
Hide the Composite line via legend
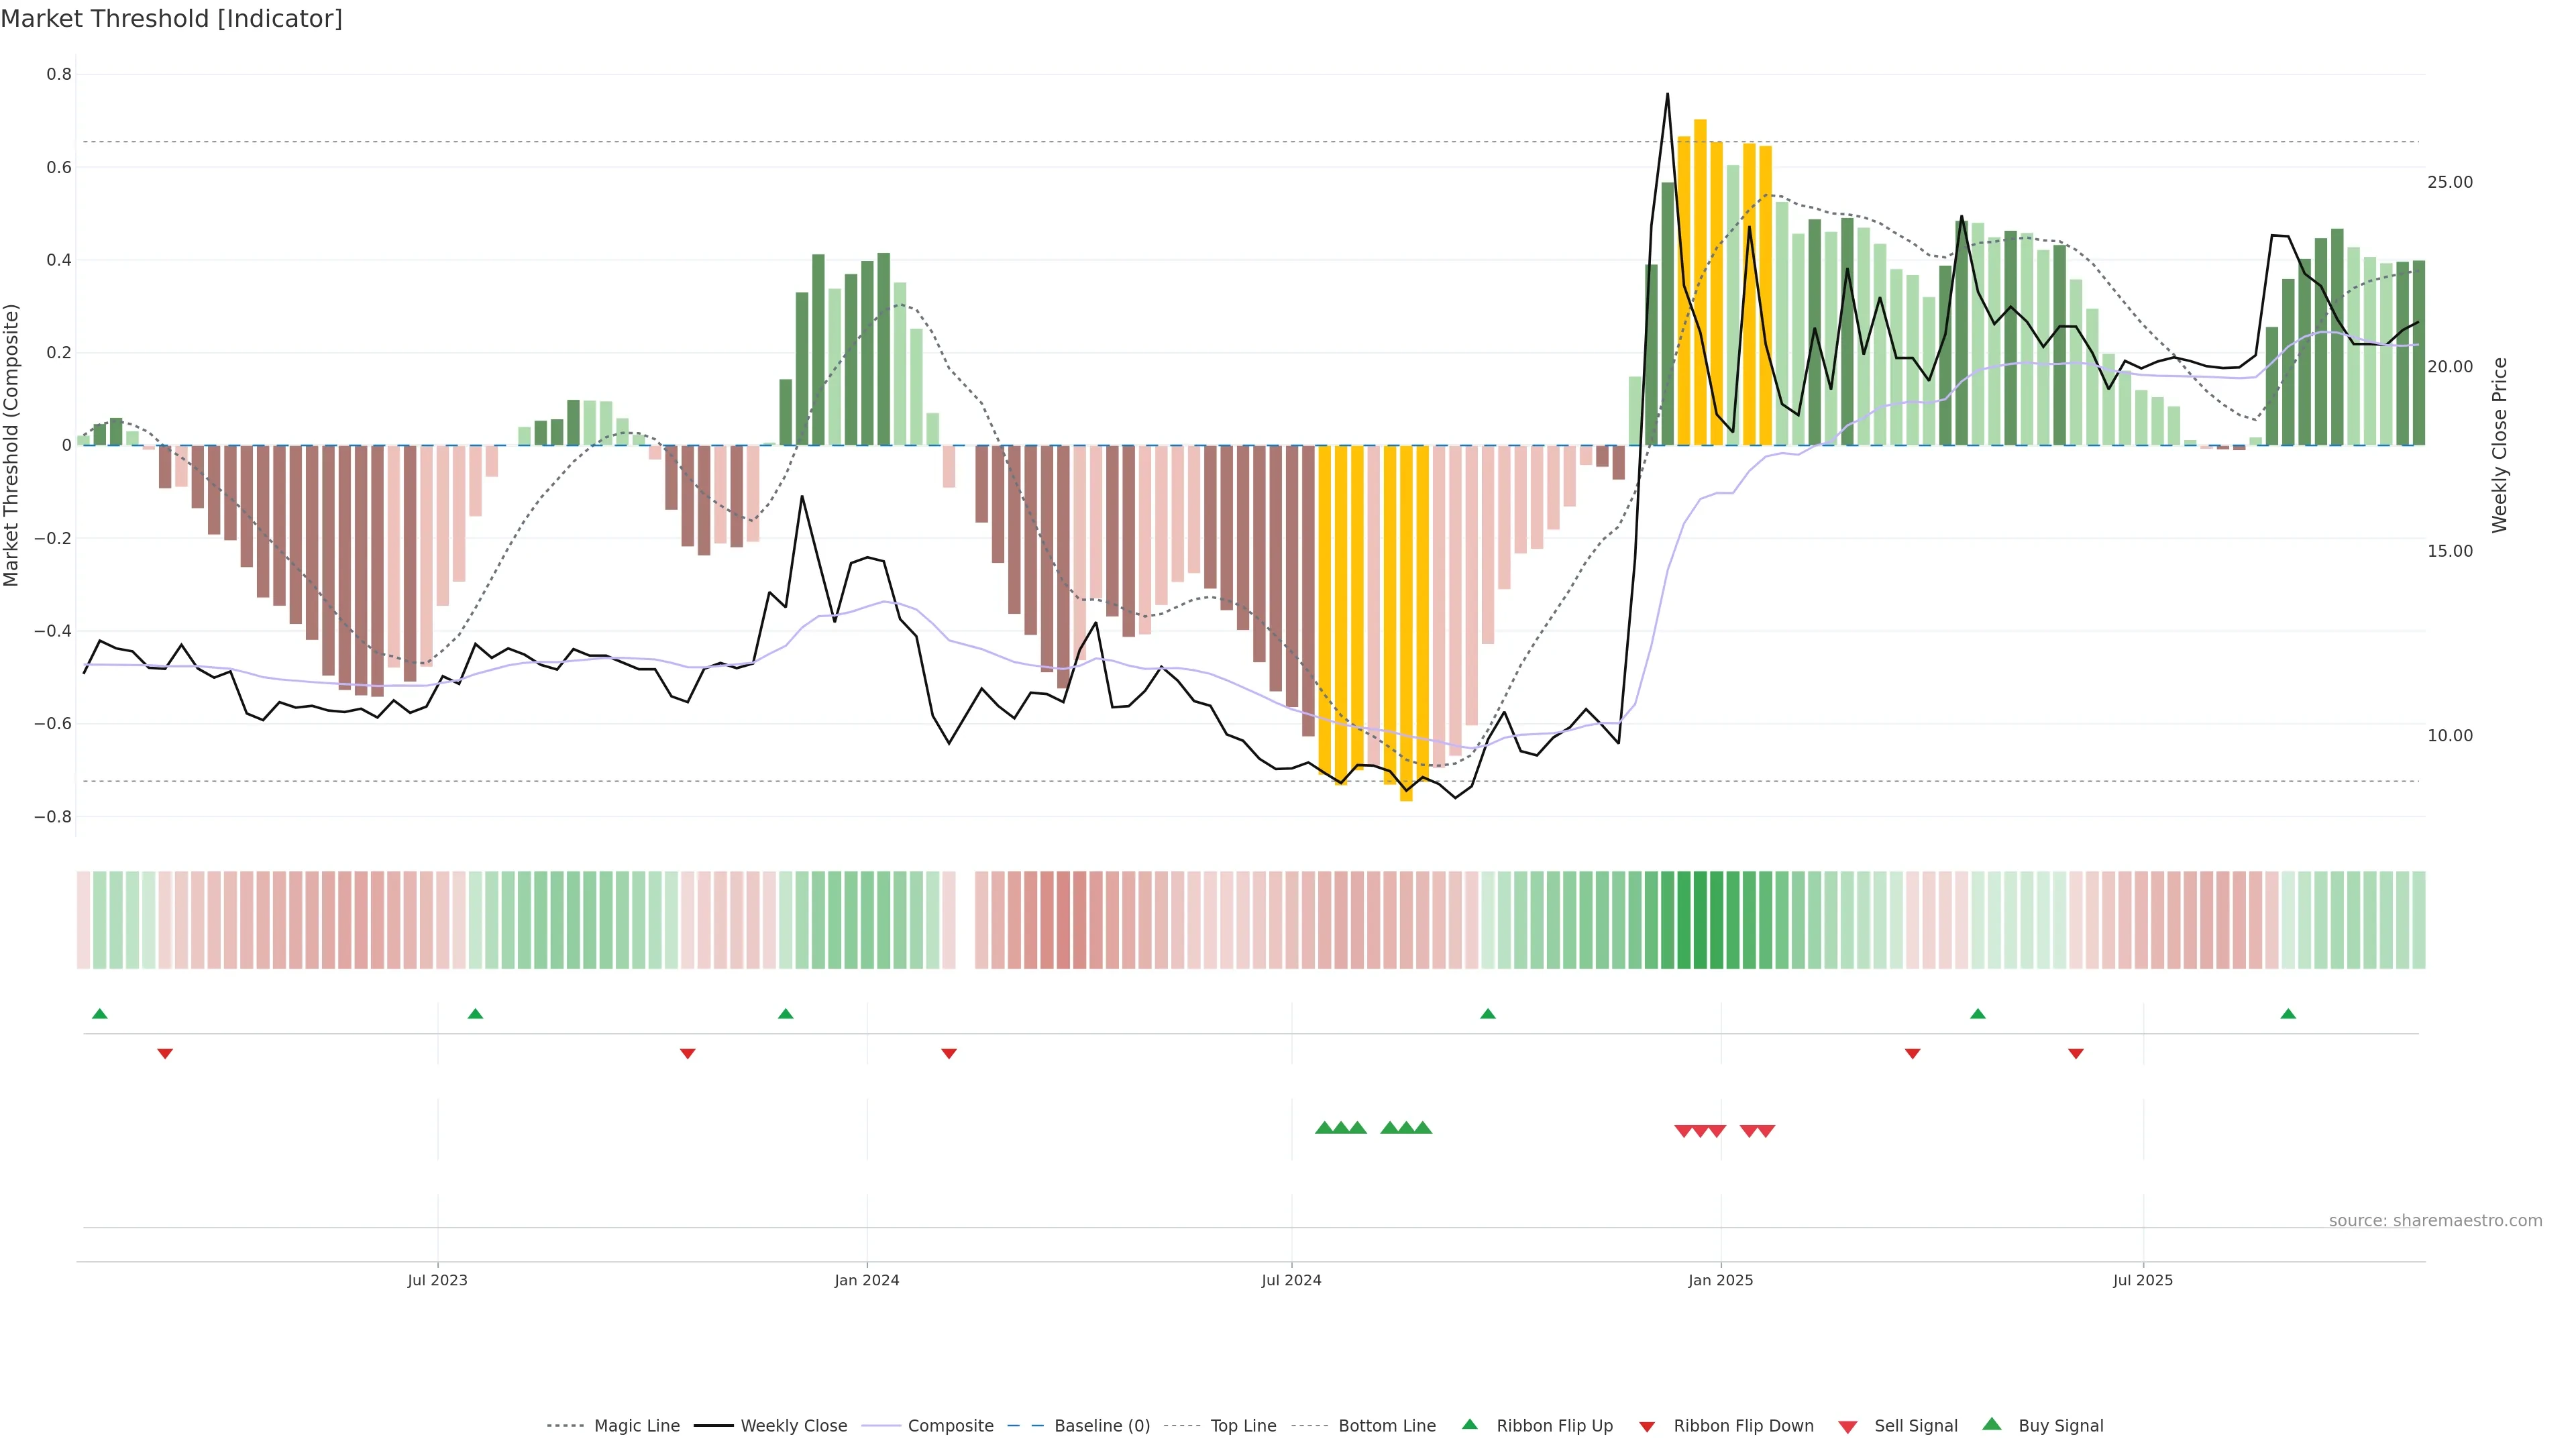coord(950,1426)
